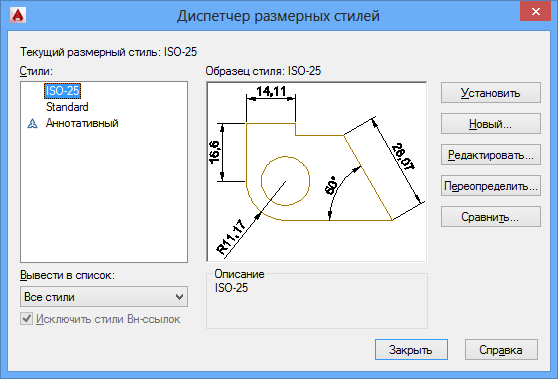Click the Описание ISO-25 description text
Screen dimensions: 558x379
[x=231, y=288]
